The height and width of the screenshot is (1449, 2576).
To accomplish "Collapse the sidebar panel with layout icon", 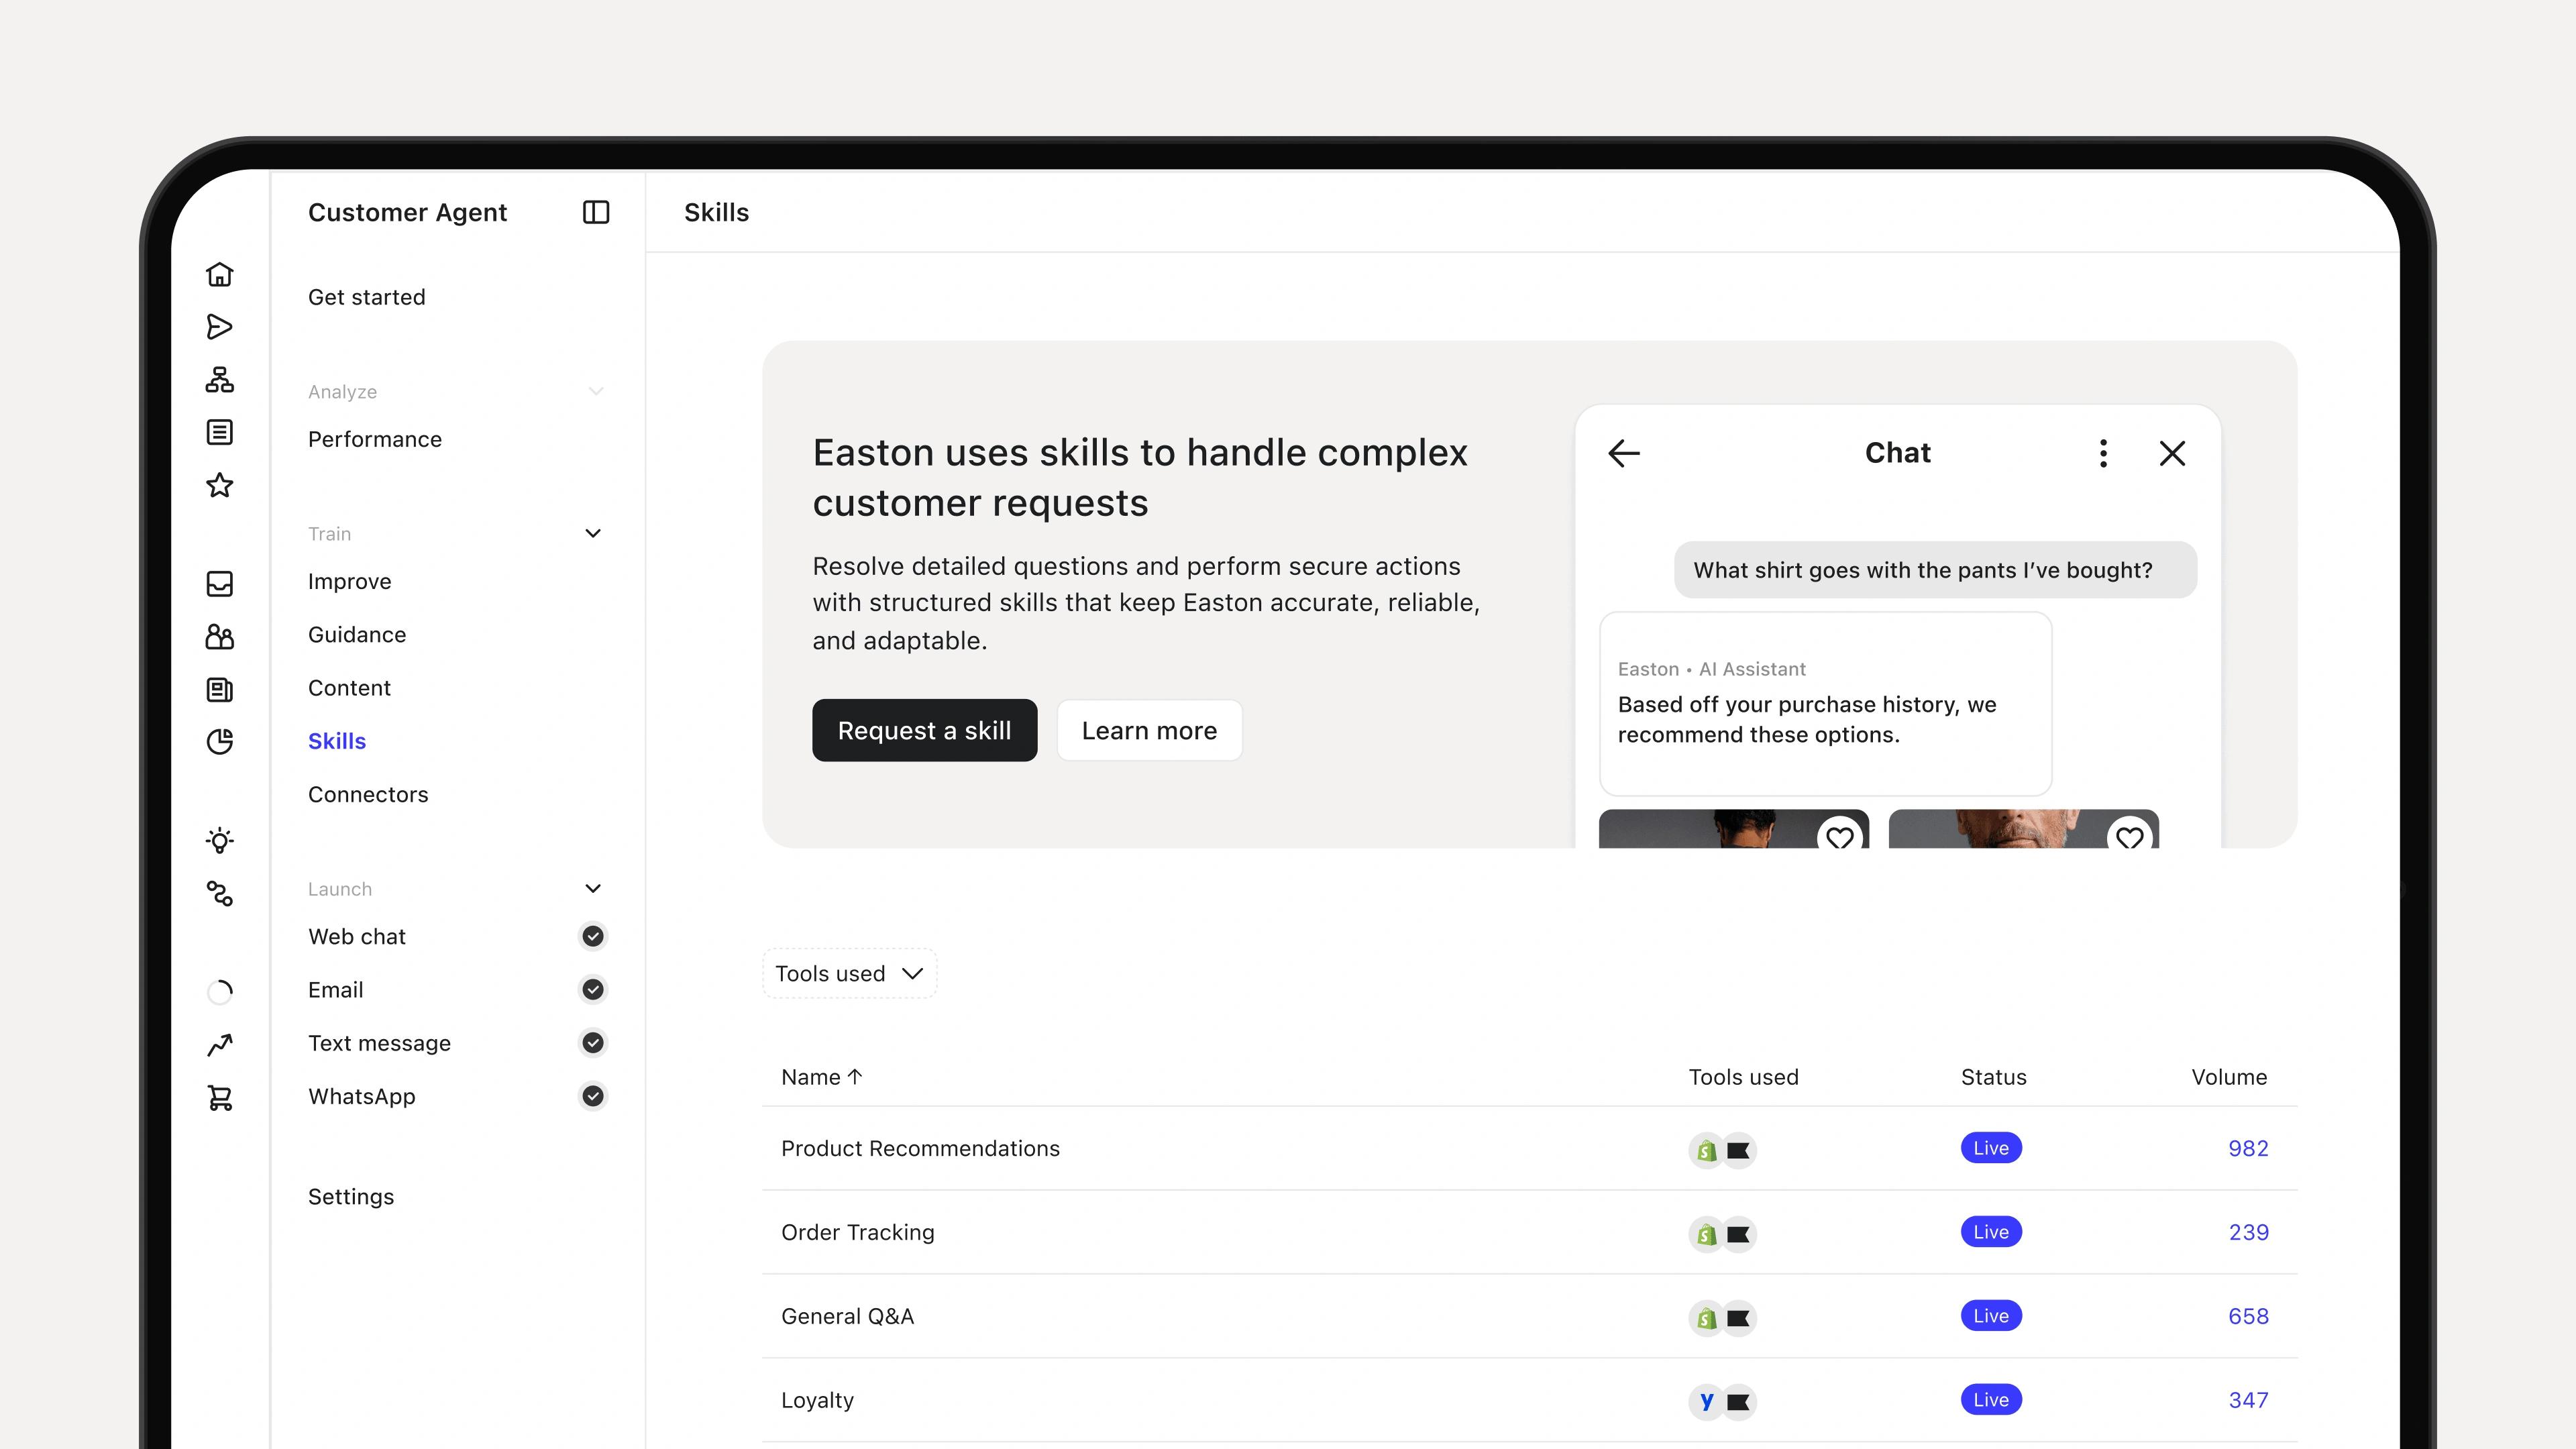I will click(596, 212).
